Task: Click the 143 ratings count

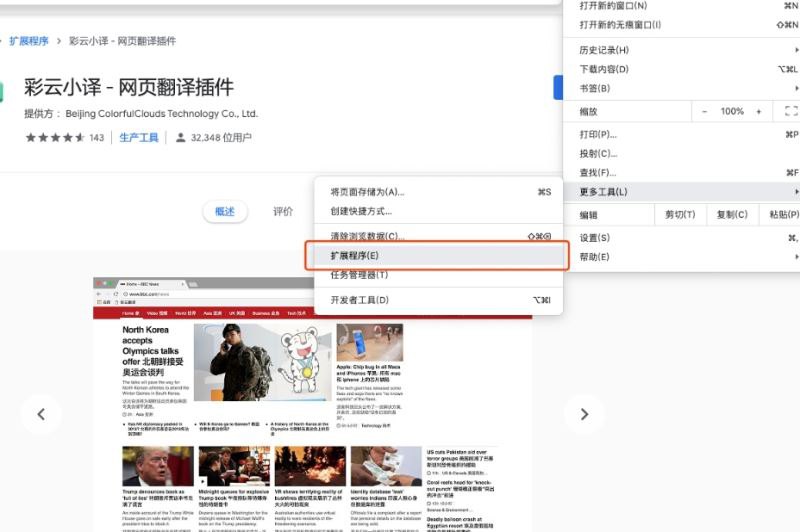Action: point(96,138)
